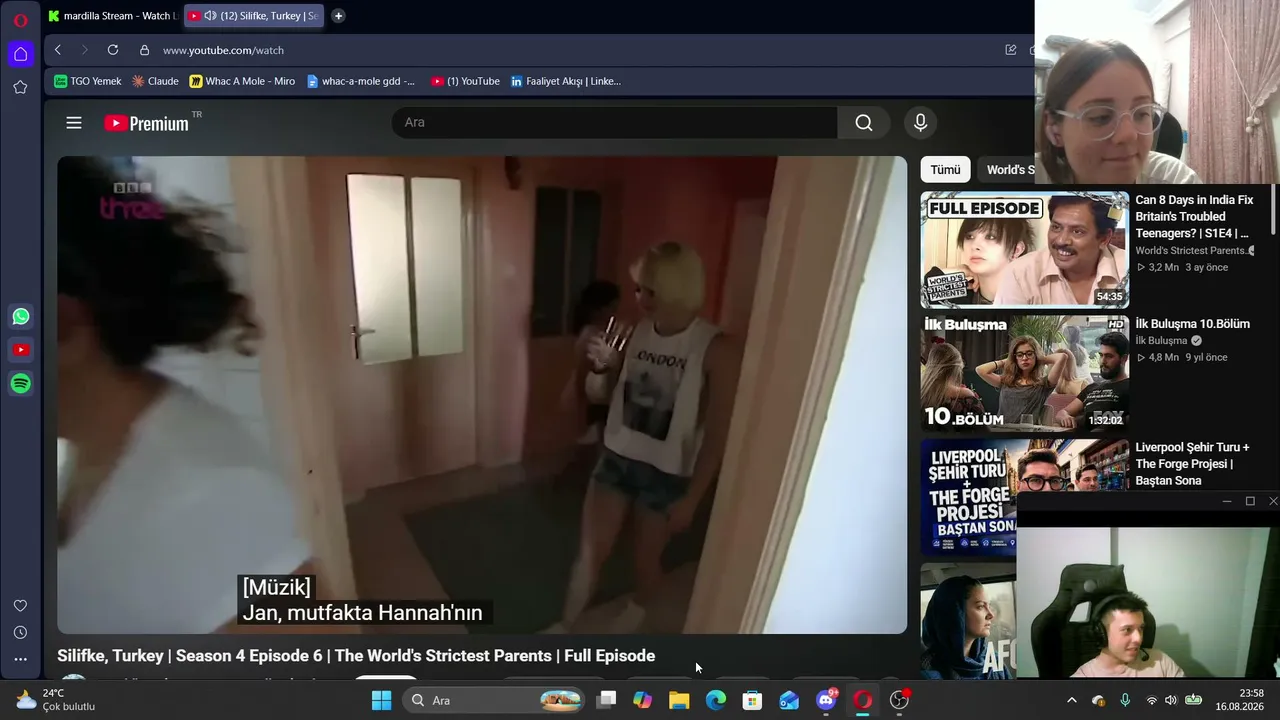Open the Opera main menu logo

tap(20, 20)
